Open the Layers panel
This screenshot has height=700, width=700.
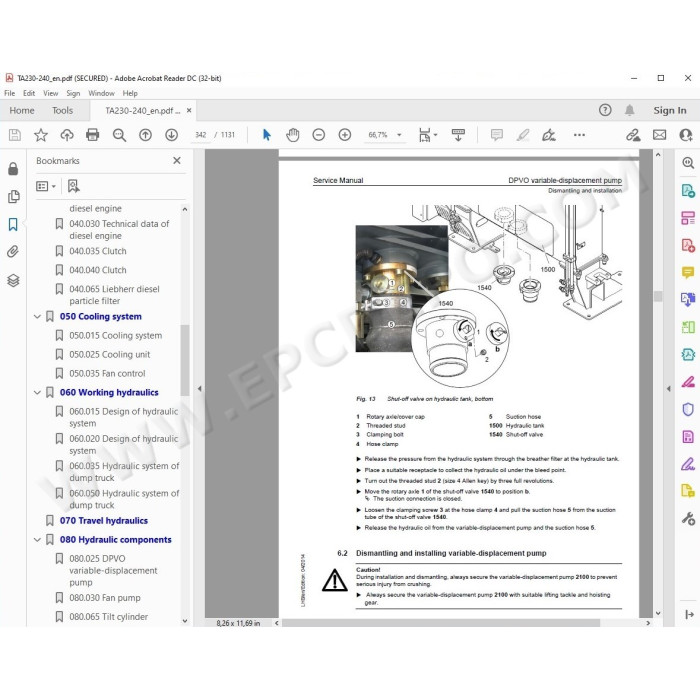point(13,280)
